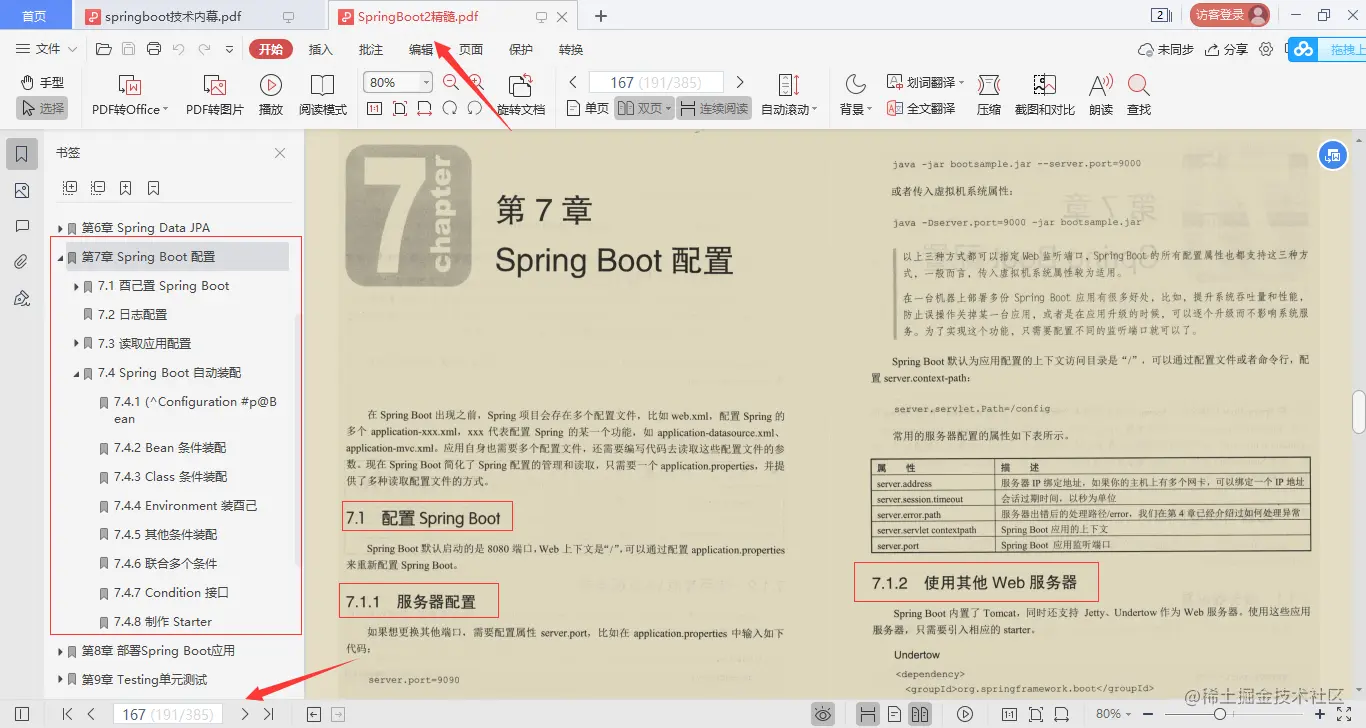
Task: Click the fit width icon in toolbar
Action: point(424,109)
